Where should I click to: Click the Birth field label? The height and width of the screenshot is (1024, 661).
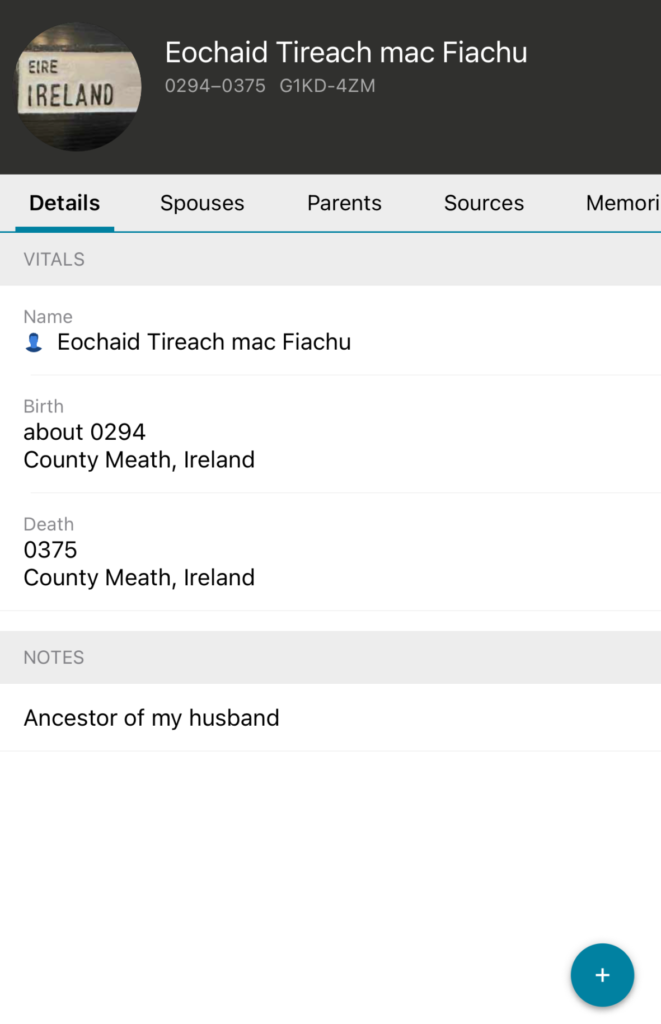44,406
